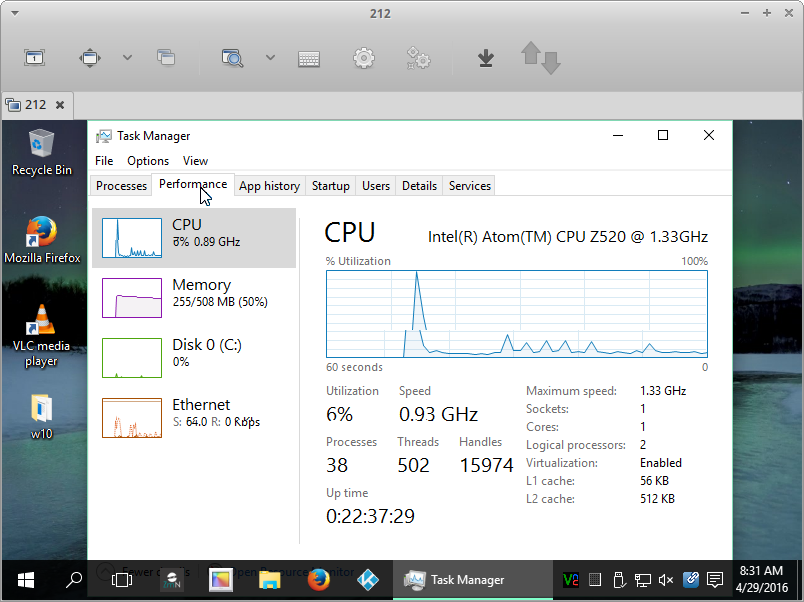This screenshot has width=804, height=602.
Task: Click the colorful picture app icon in the taskbar
Action: coord(220,580)
